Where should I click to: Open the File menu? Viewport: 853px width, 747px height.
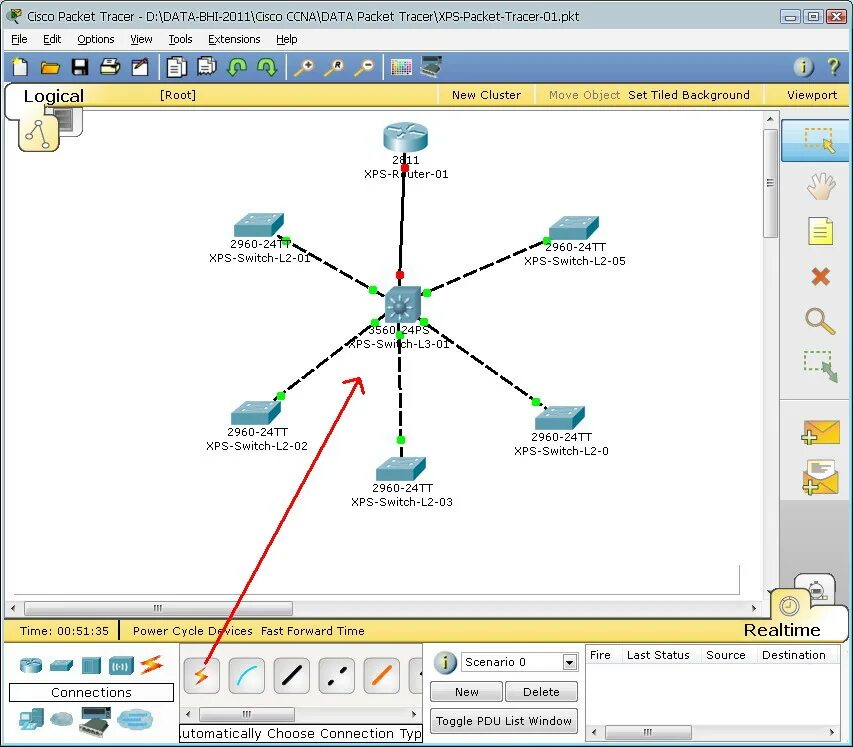point(19,39)
